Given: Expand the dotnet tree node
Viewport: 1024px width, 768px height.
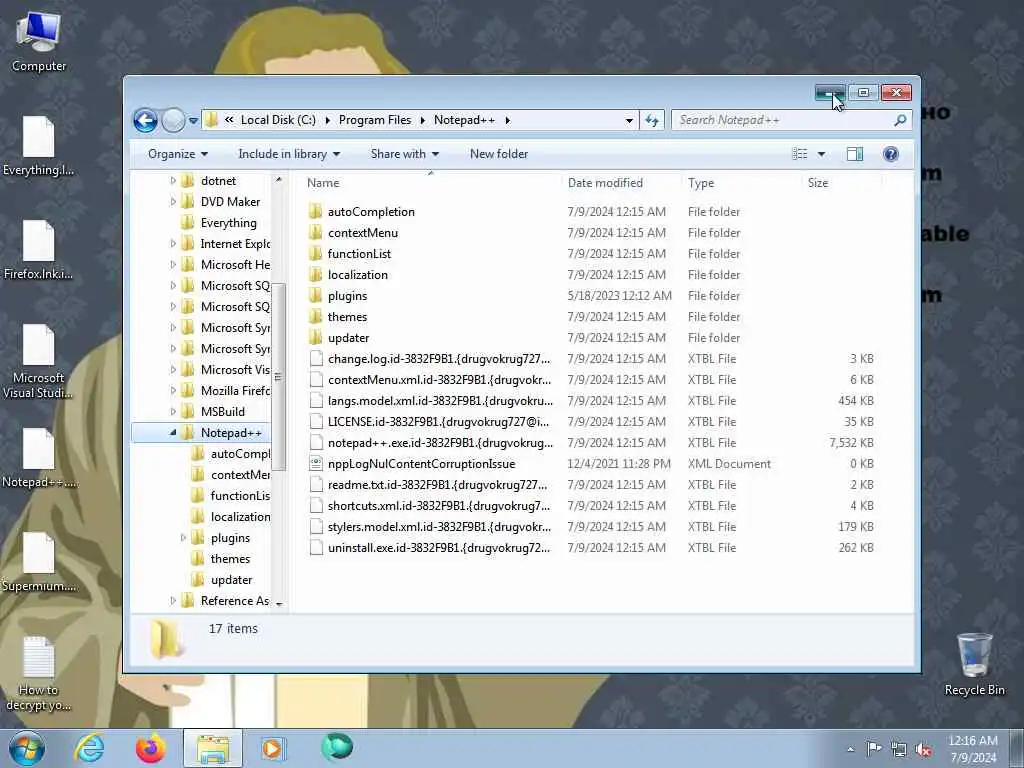Looking at the screenshot, I should point(173,181).
